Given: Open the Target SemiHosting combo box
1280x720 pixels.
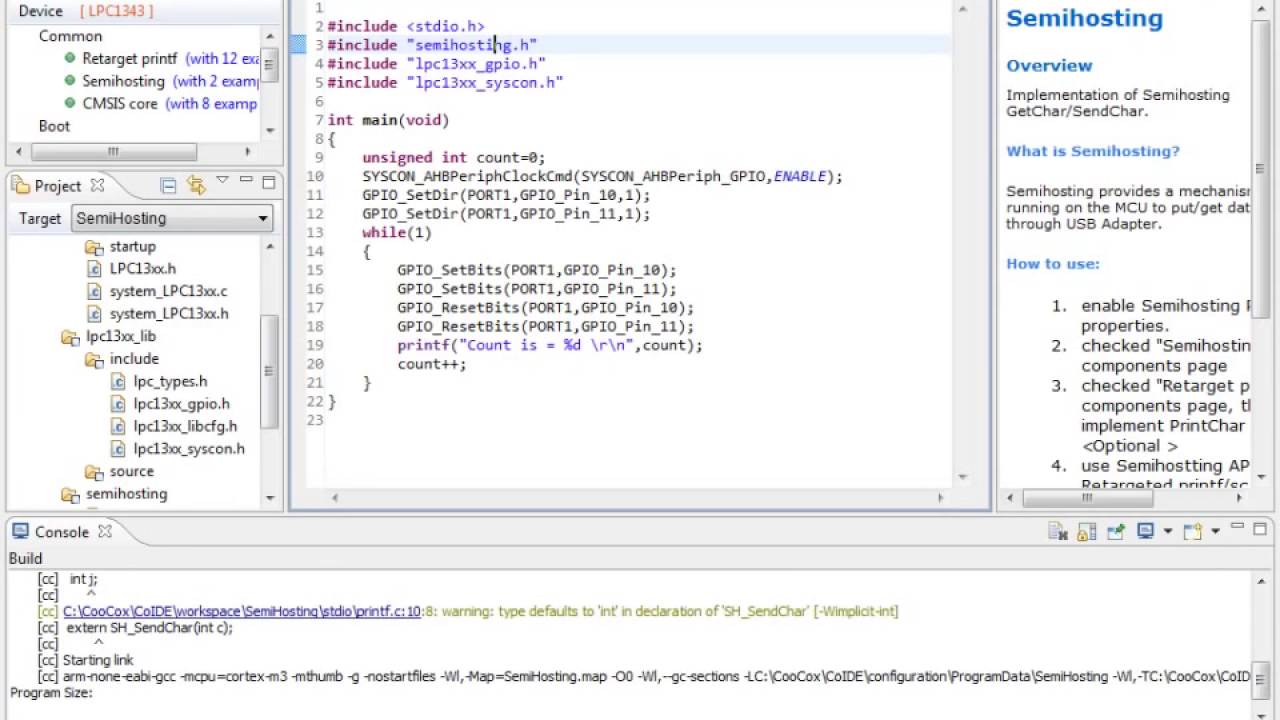Looking at the screenshot, I should 172,218.
